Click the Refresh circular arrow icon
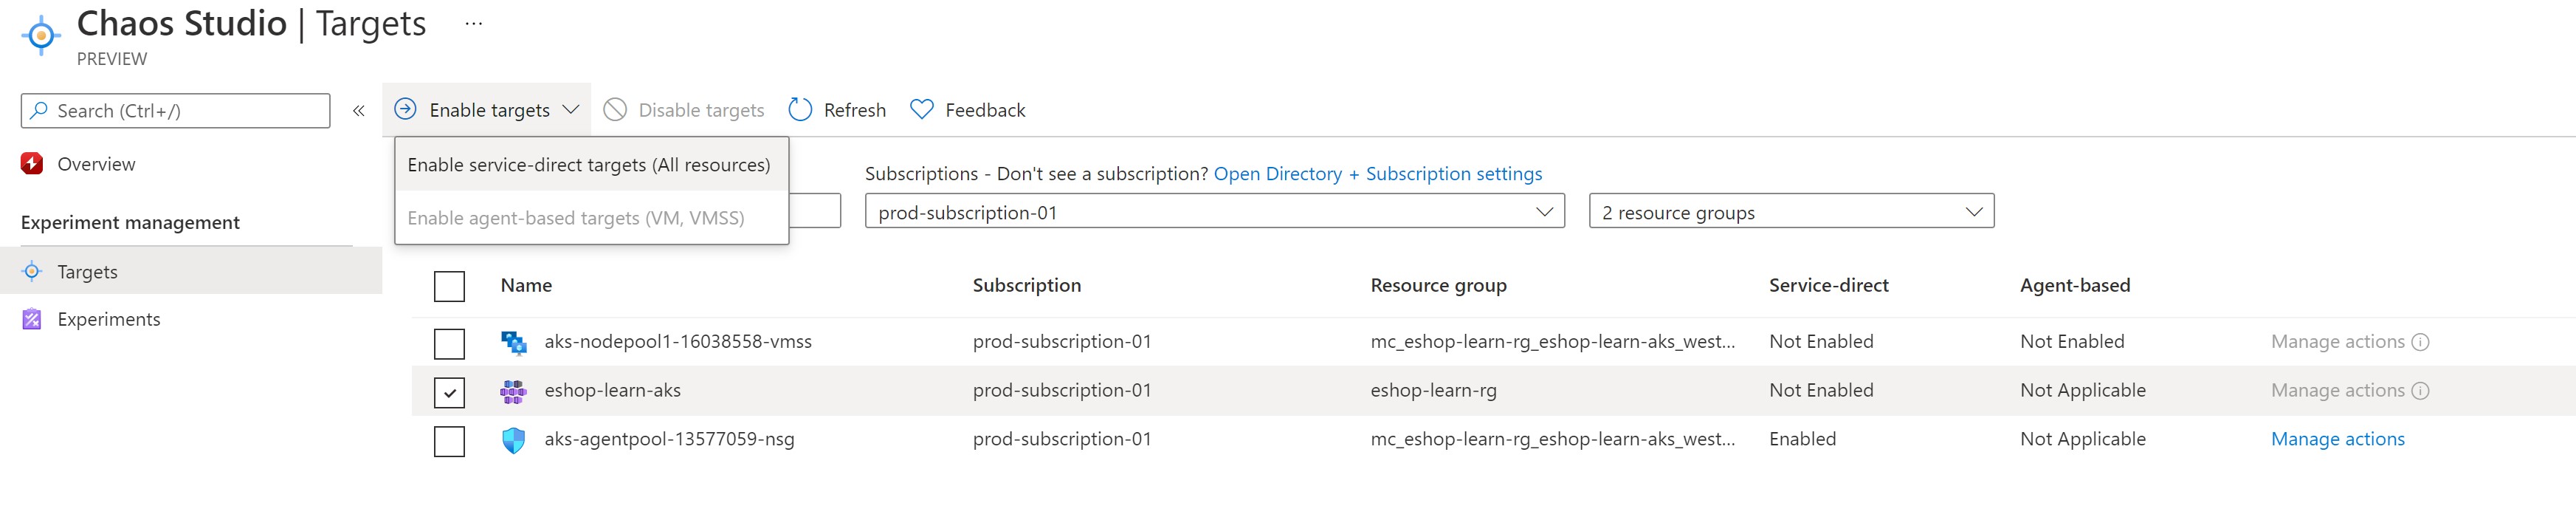 tap(800, 109)
